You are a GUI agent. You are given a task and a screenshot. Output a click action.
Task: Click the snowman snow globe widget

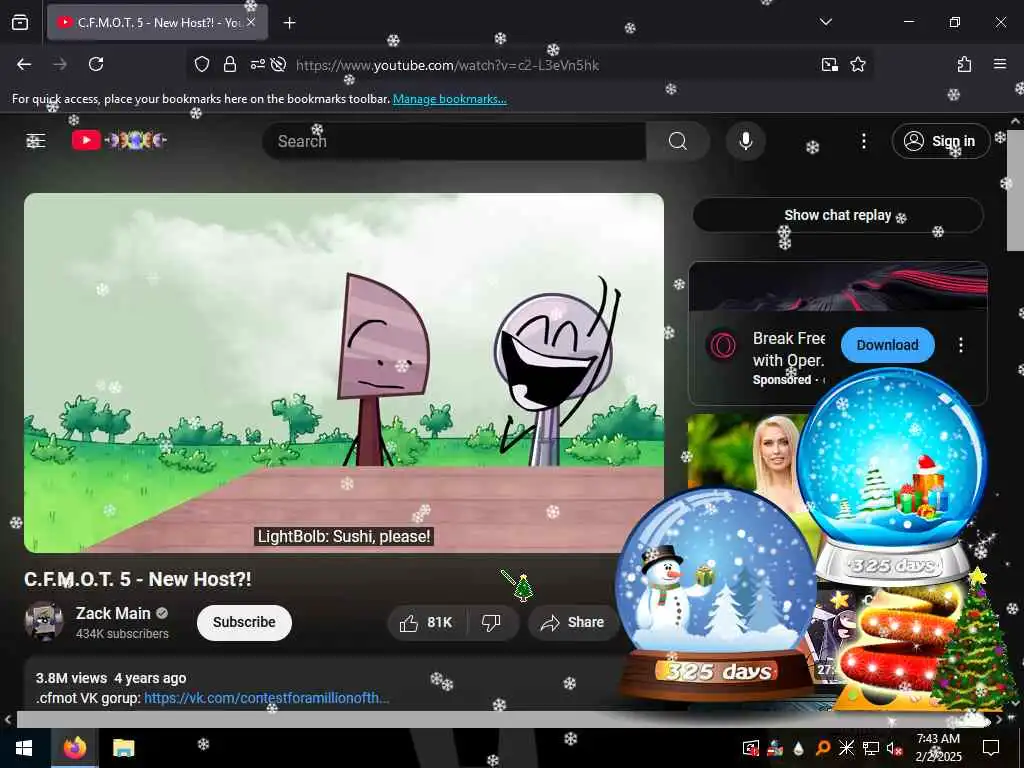pos(716,594)
